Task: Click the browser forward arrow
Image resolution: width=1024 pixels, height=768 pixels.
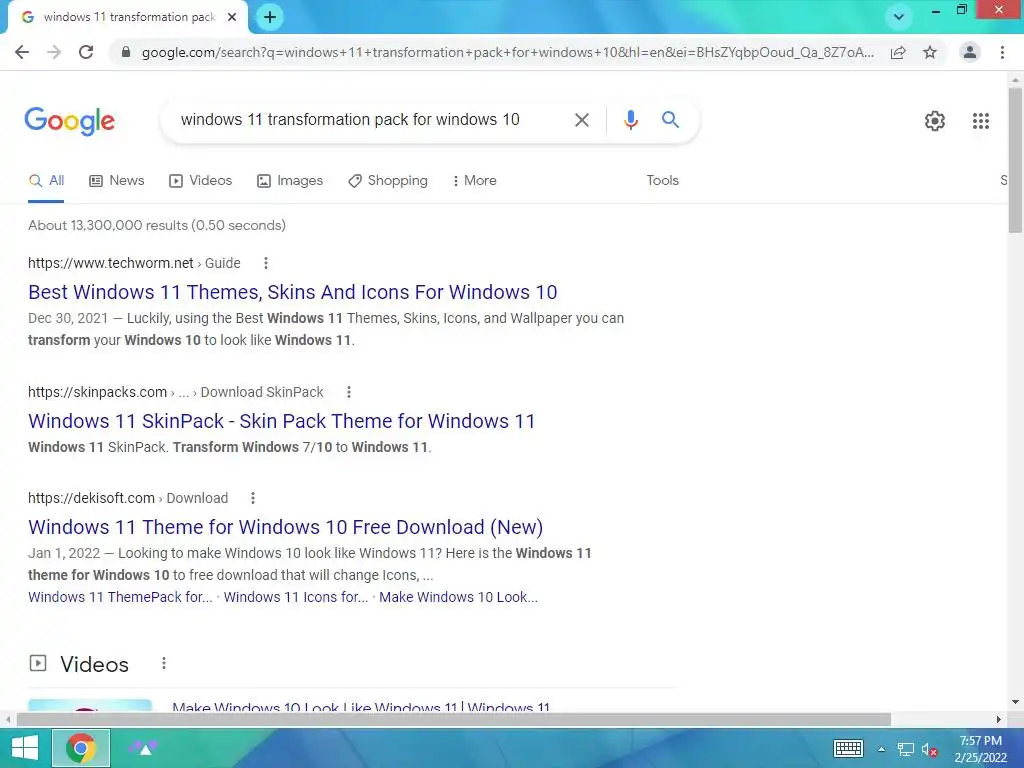Action: click(54, 52)
